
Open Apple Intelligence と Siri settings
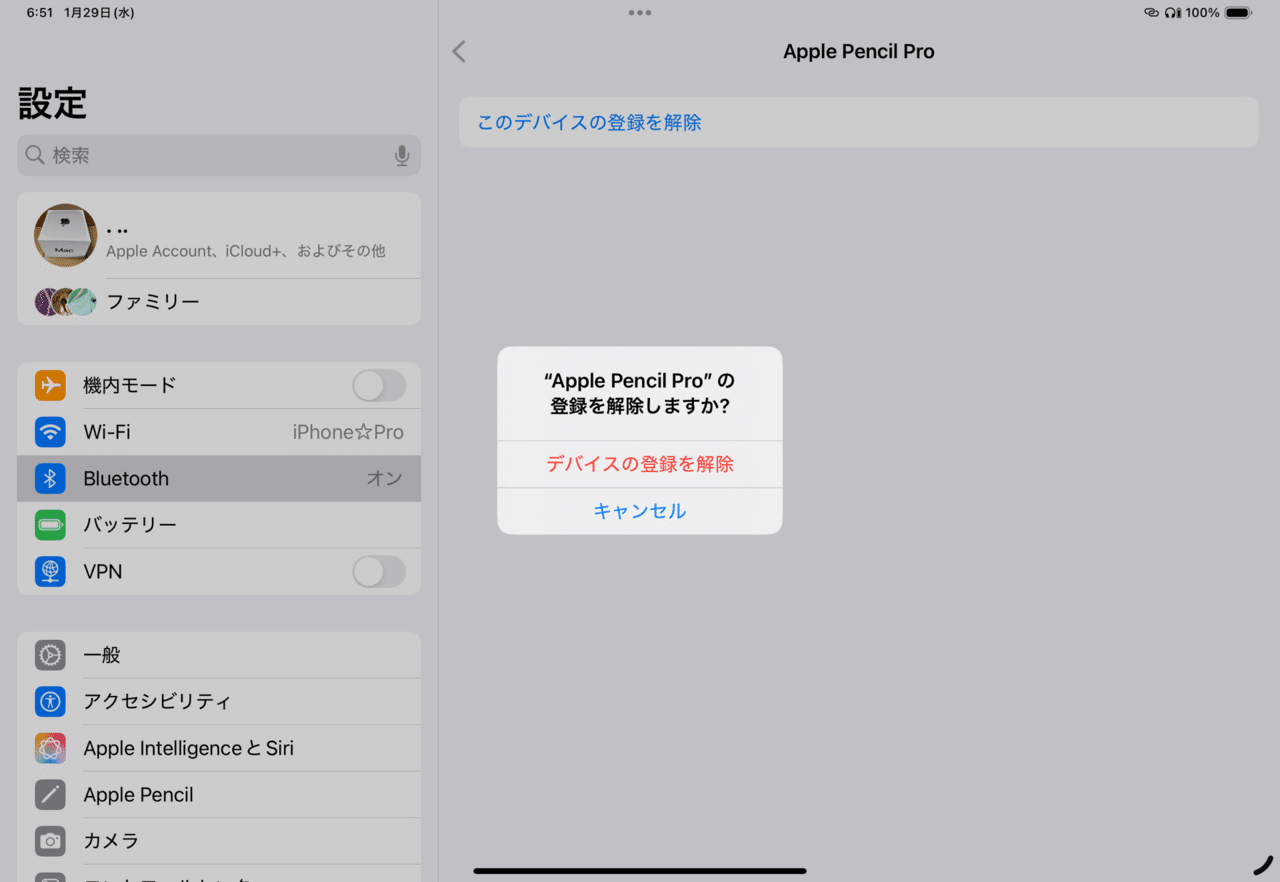coord(219,748)
